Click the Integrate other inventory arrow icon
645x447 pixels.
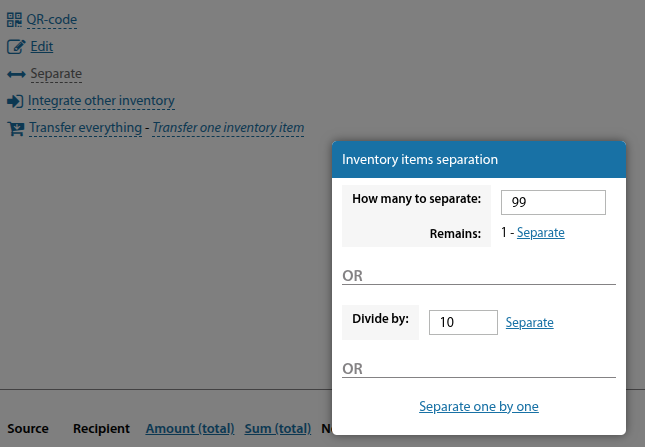point(14,101)
